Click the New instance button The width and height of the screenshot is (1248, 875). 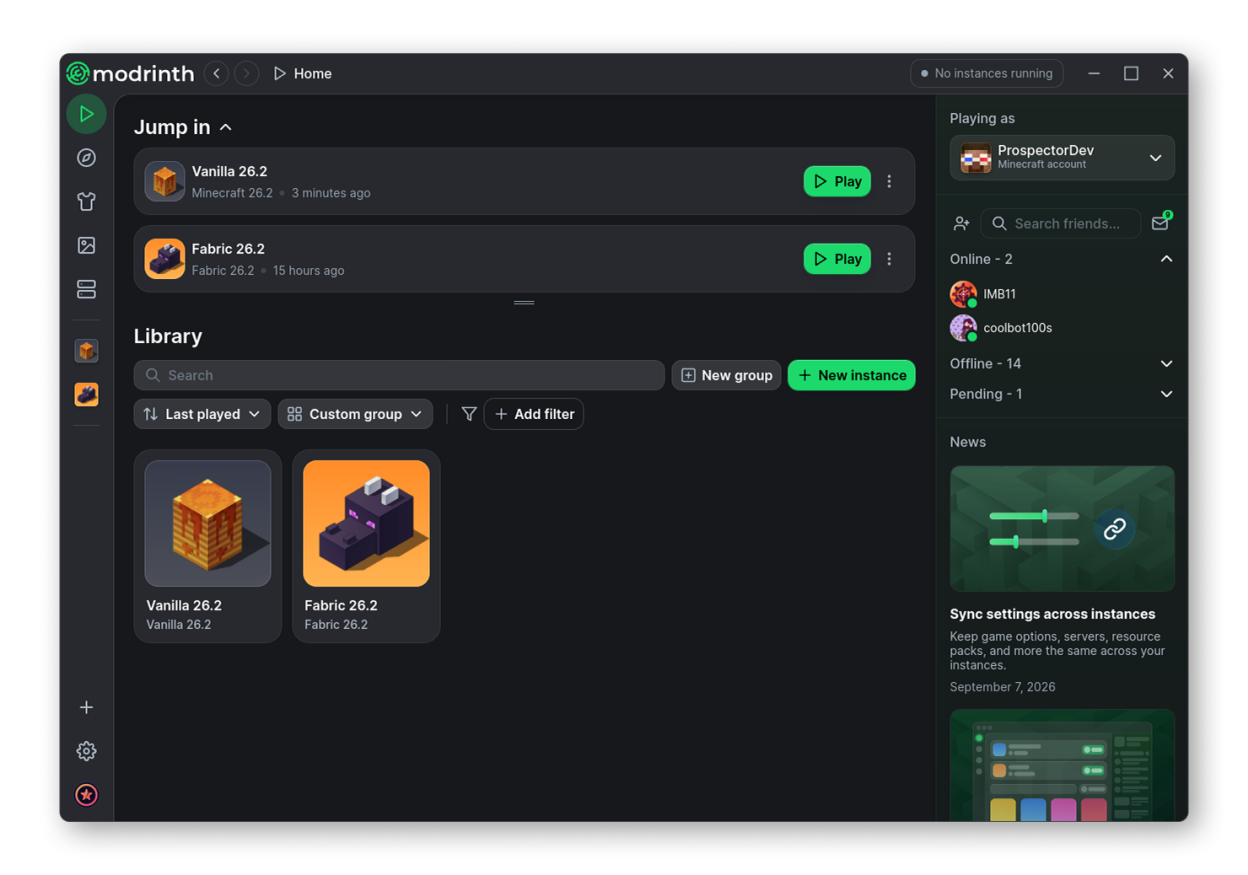(x=852, y=375)
